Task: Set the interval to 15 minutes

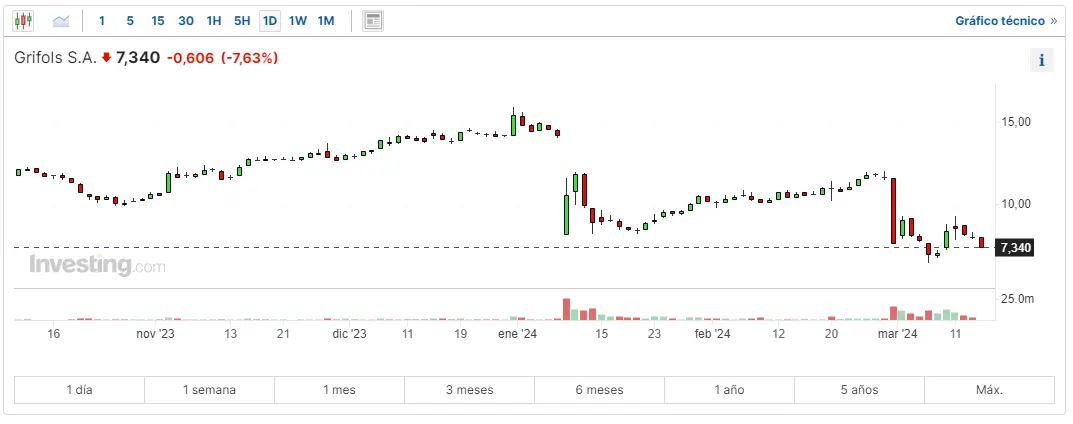Action: tap(158, 21)
